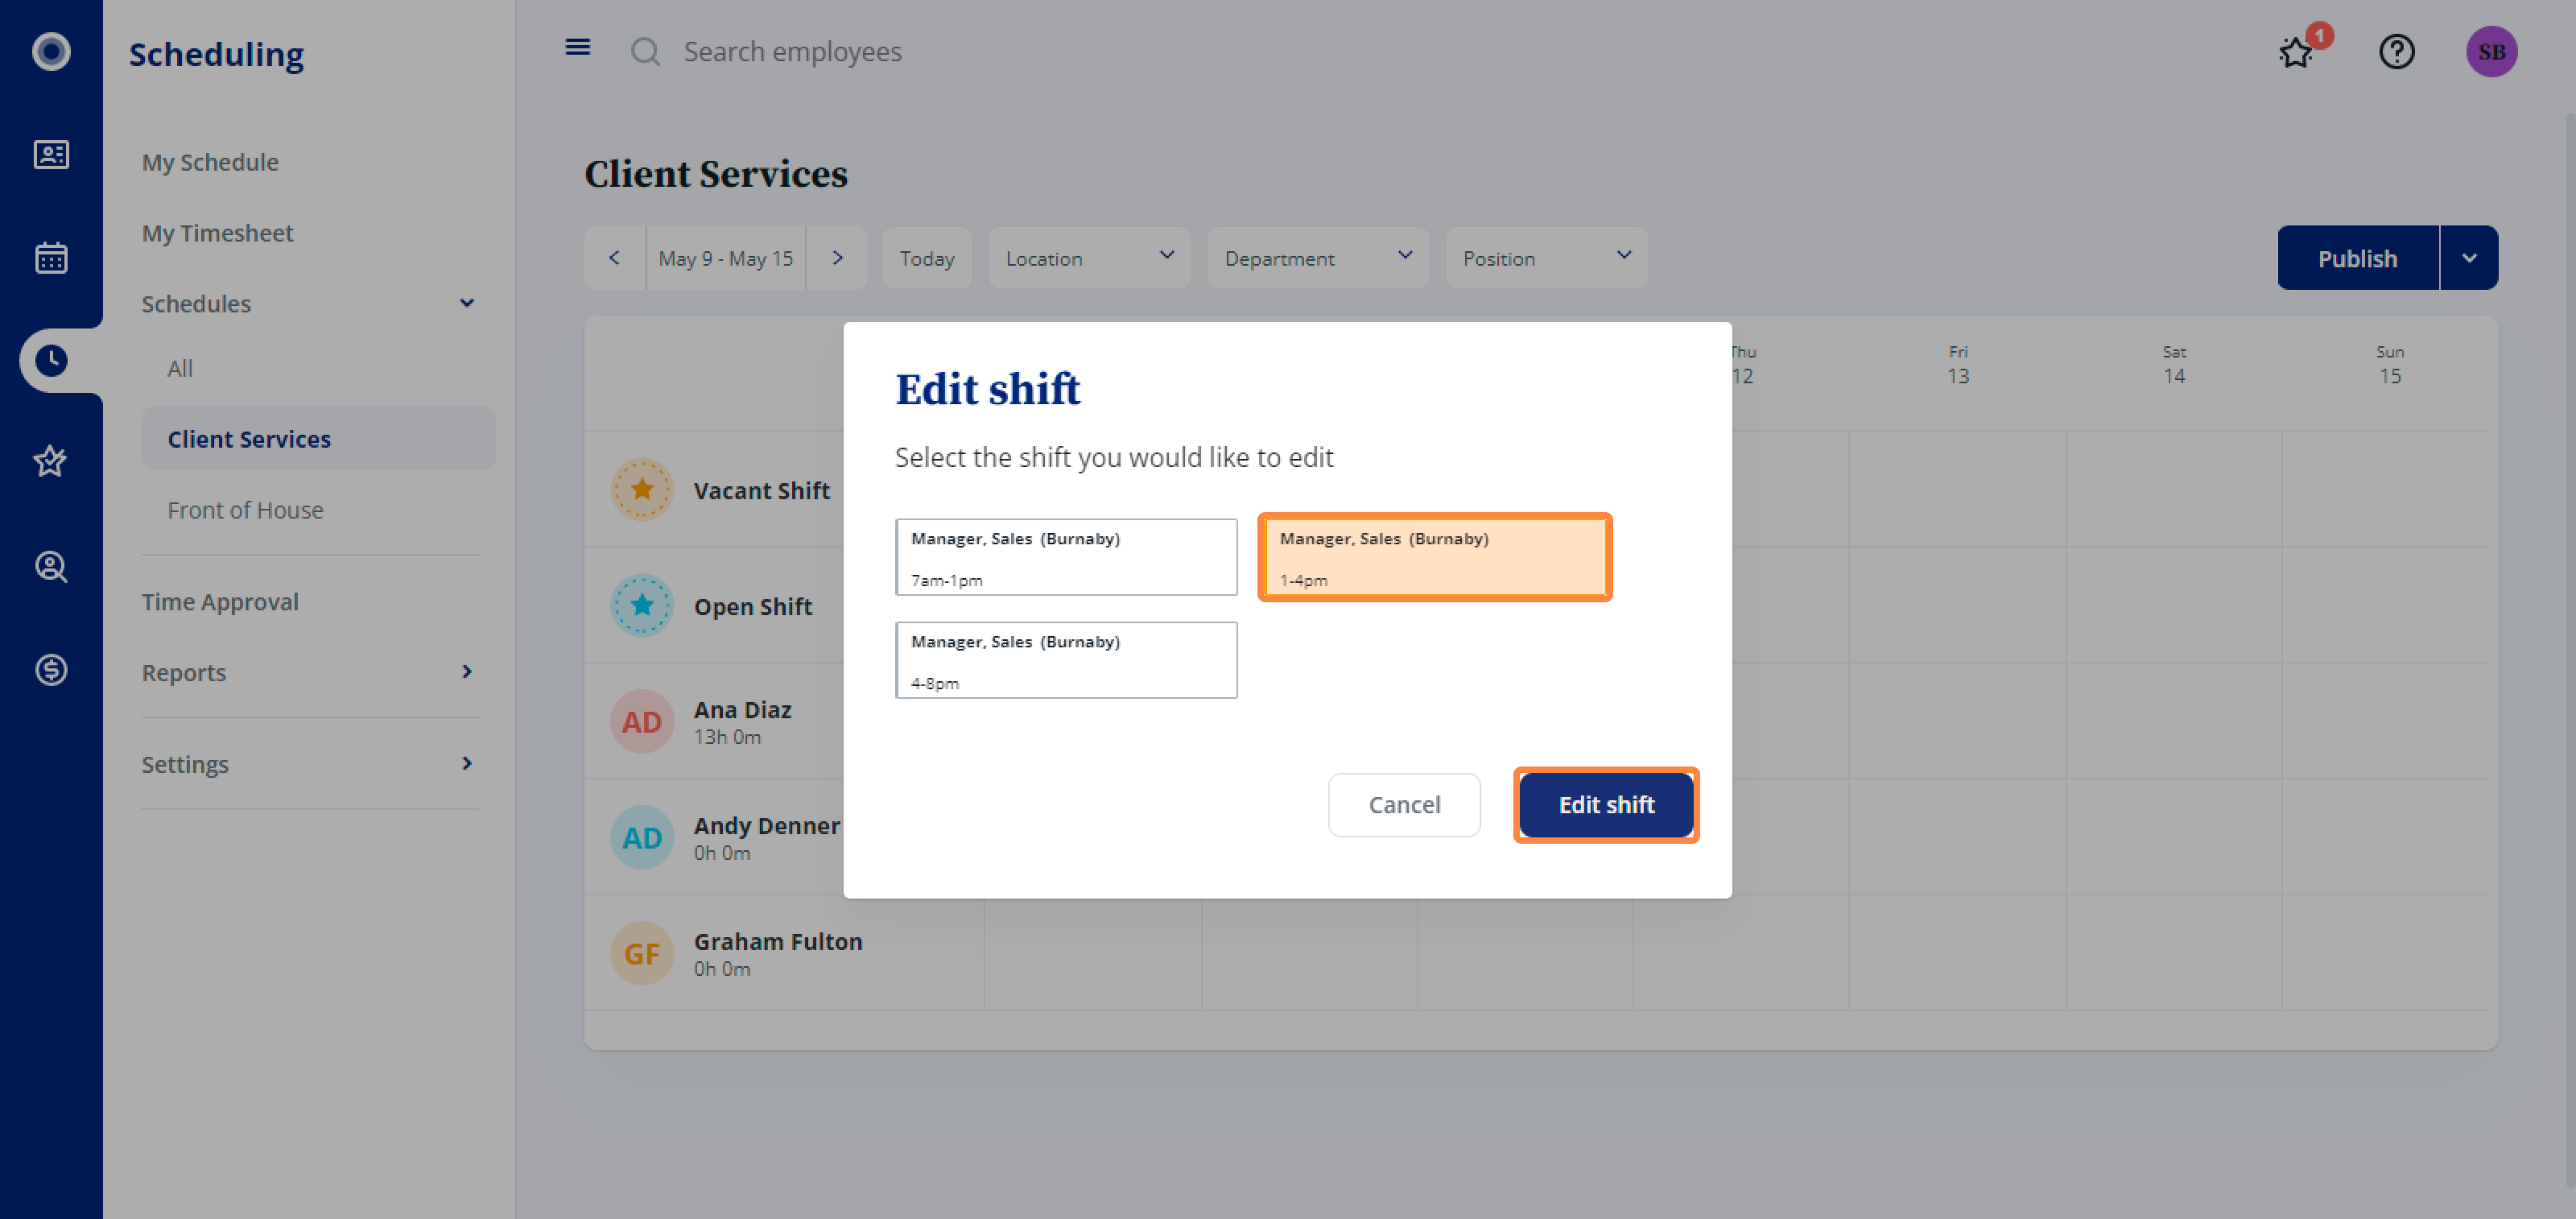Click Ana Diaz's avatar
The image size is (2576, 1219).
(x=642, y=721)
